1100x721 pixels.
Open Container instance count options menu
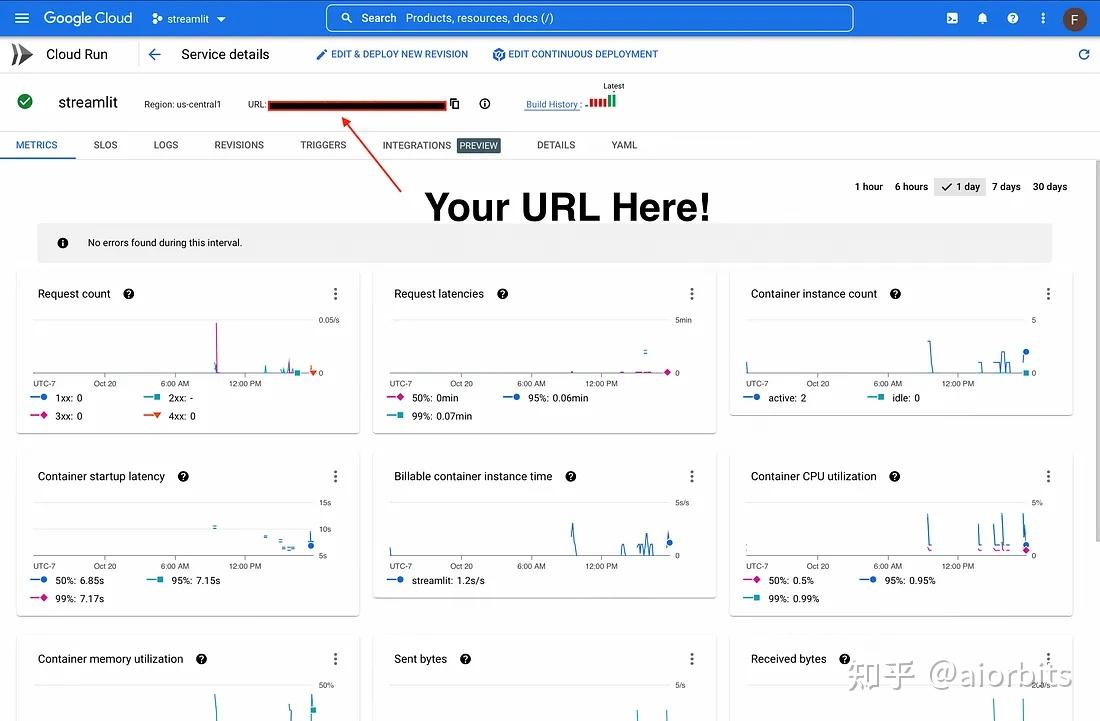coord(1048,294)
